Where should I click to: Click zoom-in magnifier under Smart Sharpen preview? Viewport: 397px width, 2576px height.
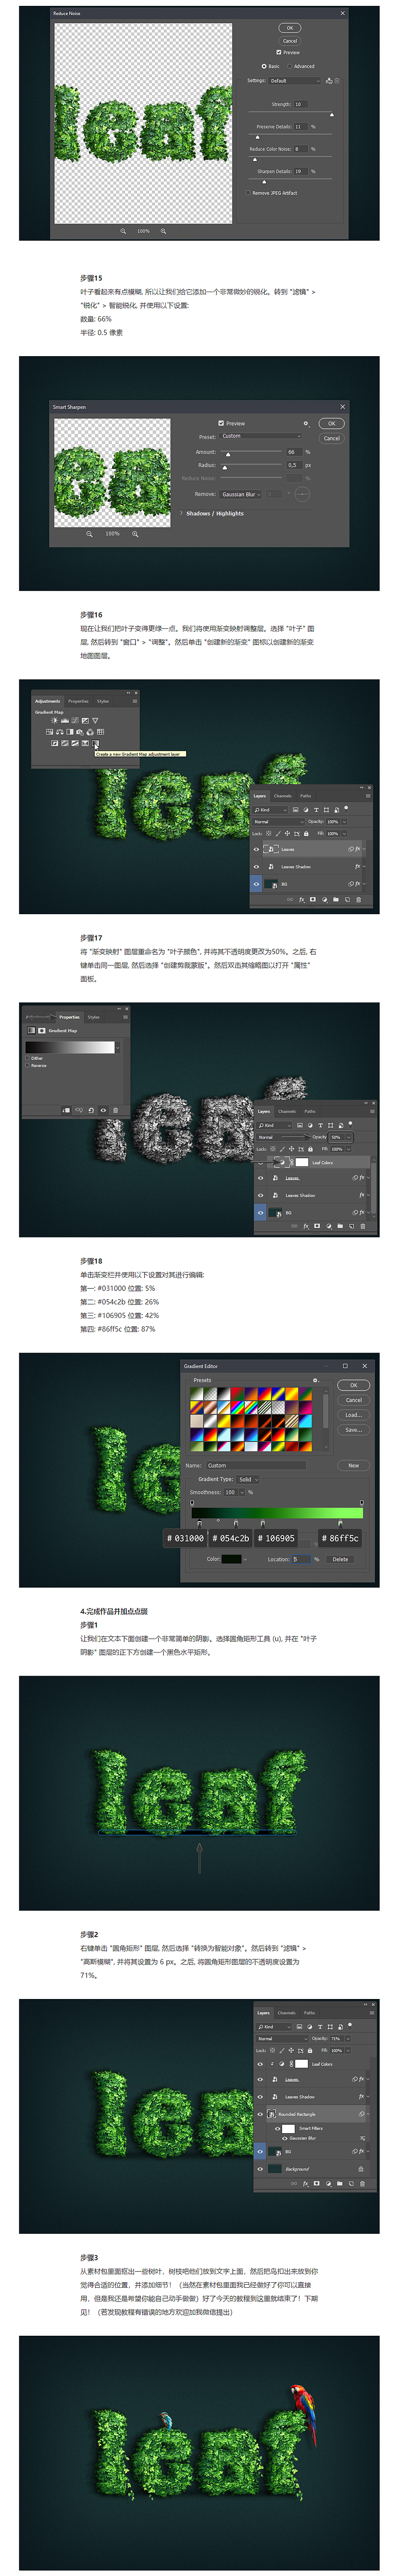[135, 534]
